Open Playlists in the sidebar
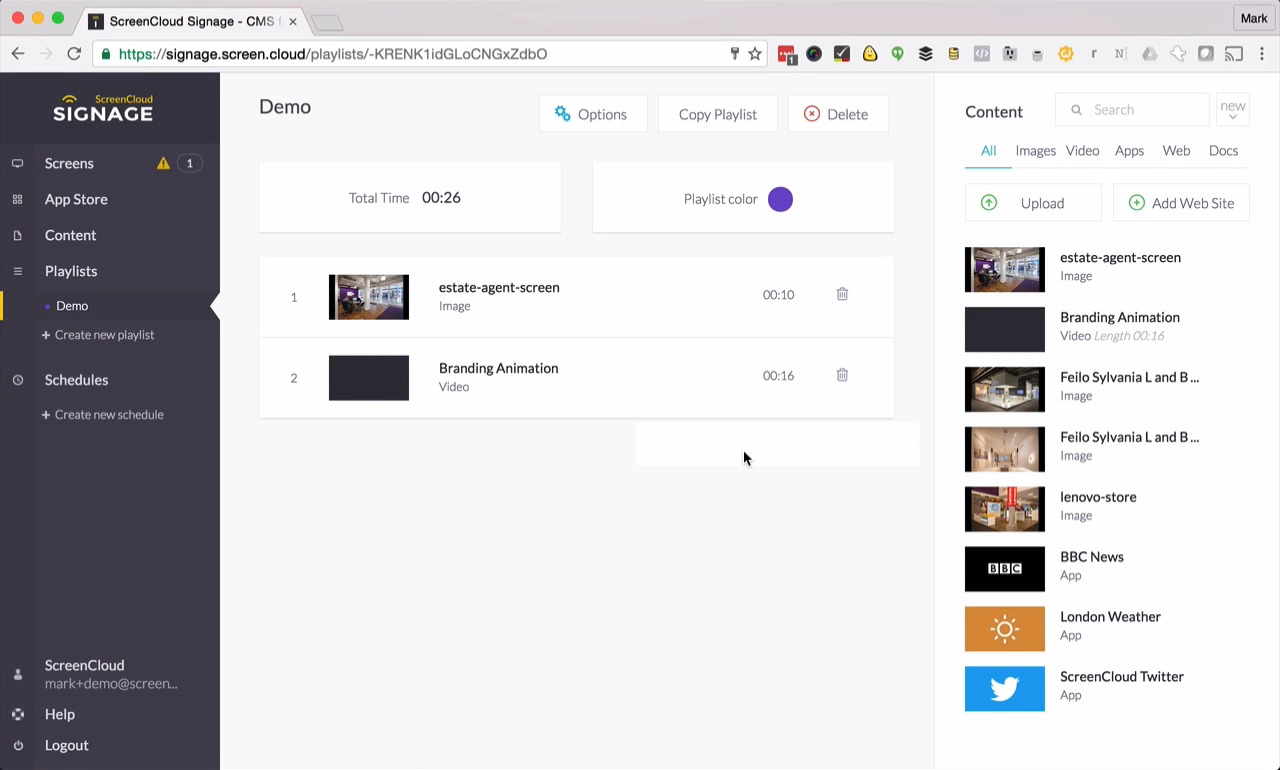The height and width of the screenshot is (770, 1280). [x=71, y=271]
